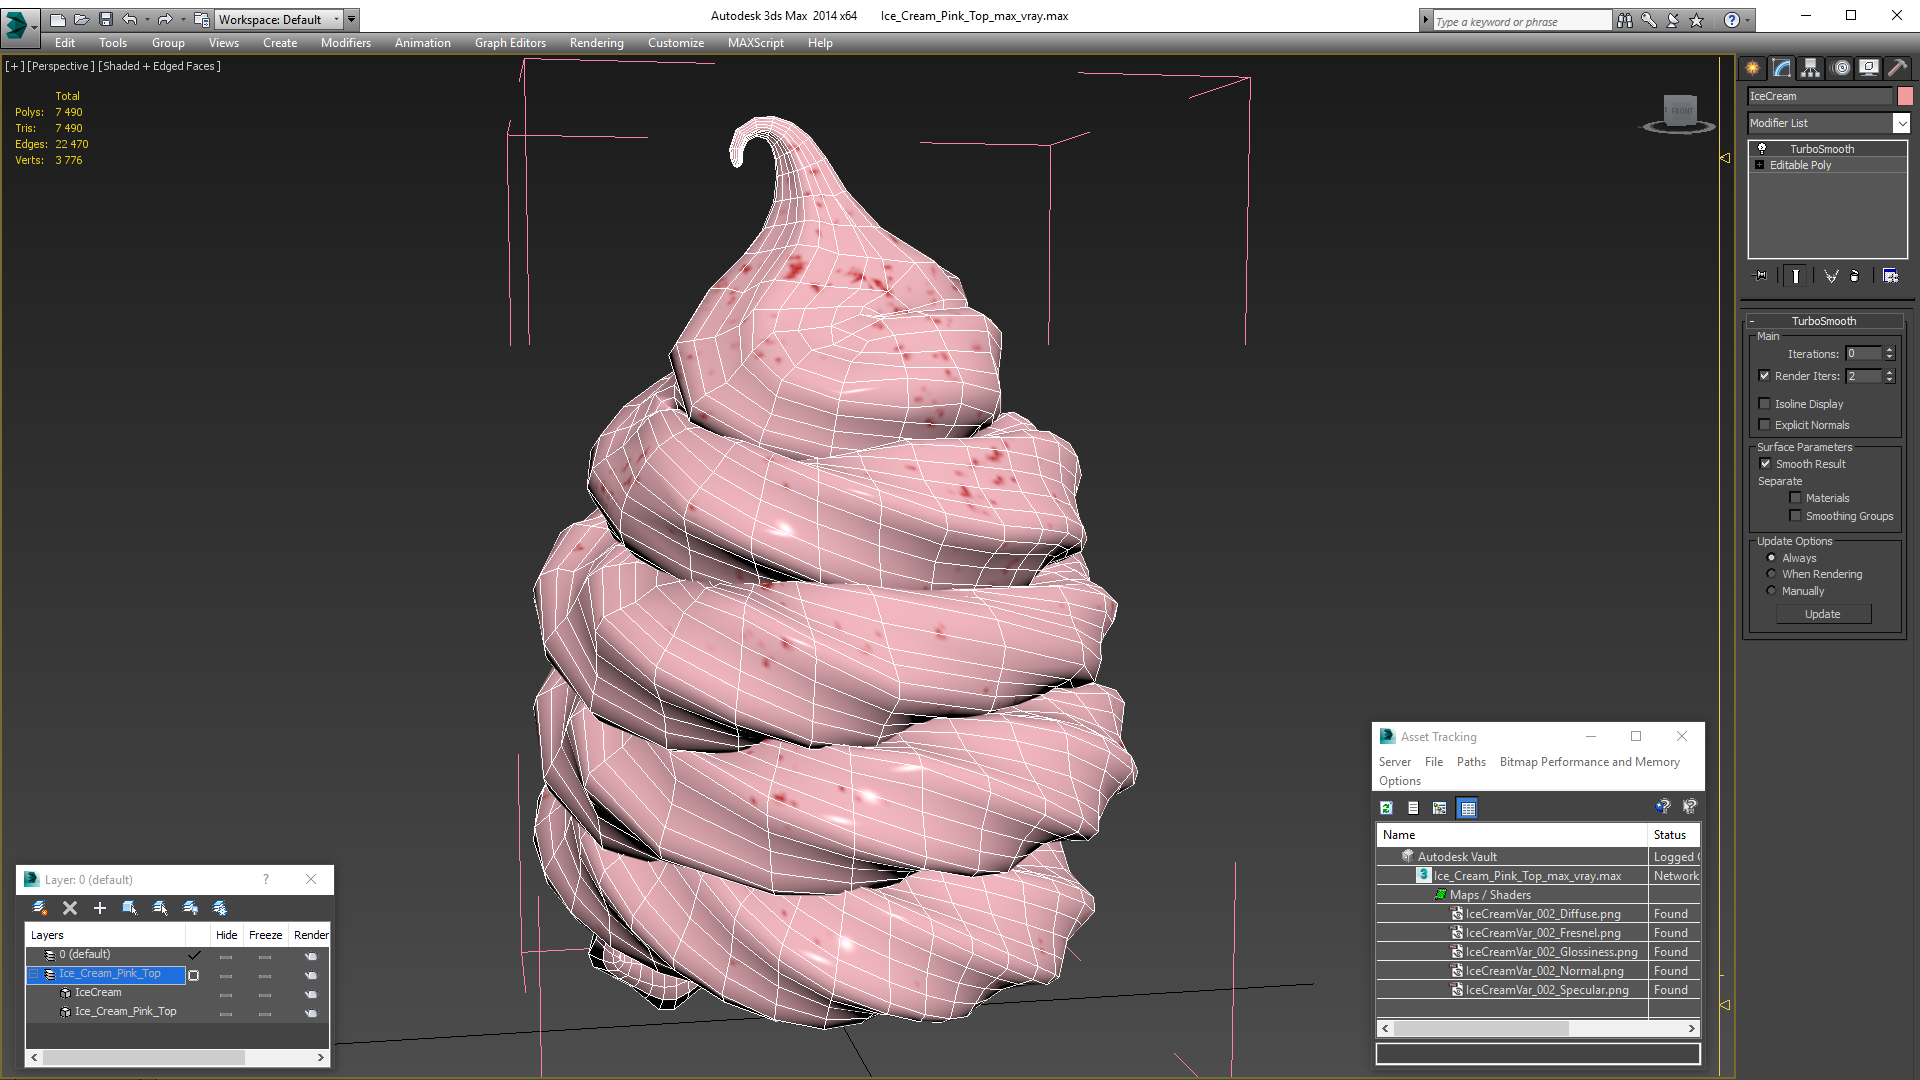Create a new scene with New icon

(x=57, y=19)
